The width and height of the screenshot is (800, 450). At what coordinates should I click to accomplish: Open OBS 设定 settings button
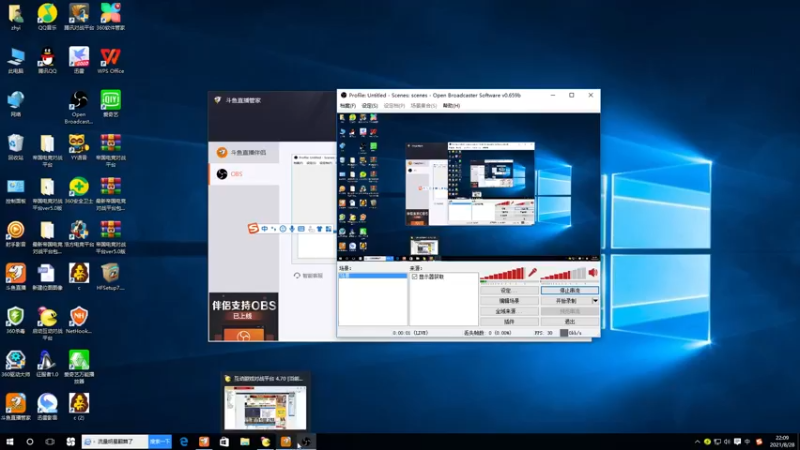pos(509,290)
